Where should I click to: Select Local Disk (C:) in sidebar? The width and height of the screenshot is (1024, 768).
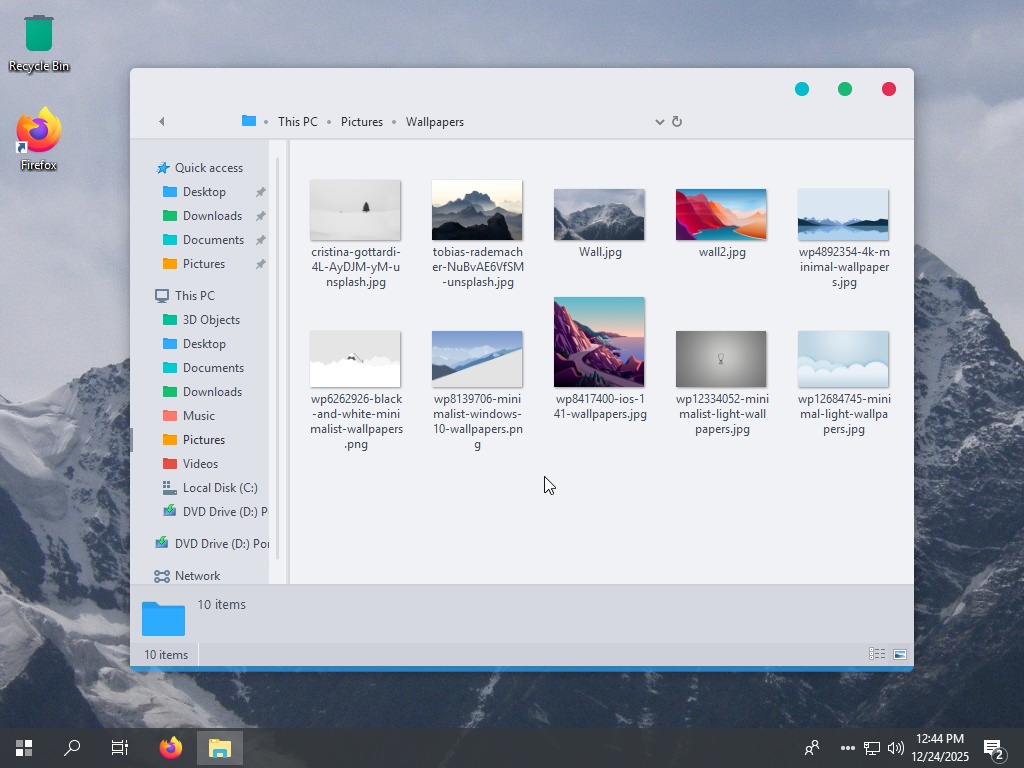click(219, 488)
